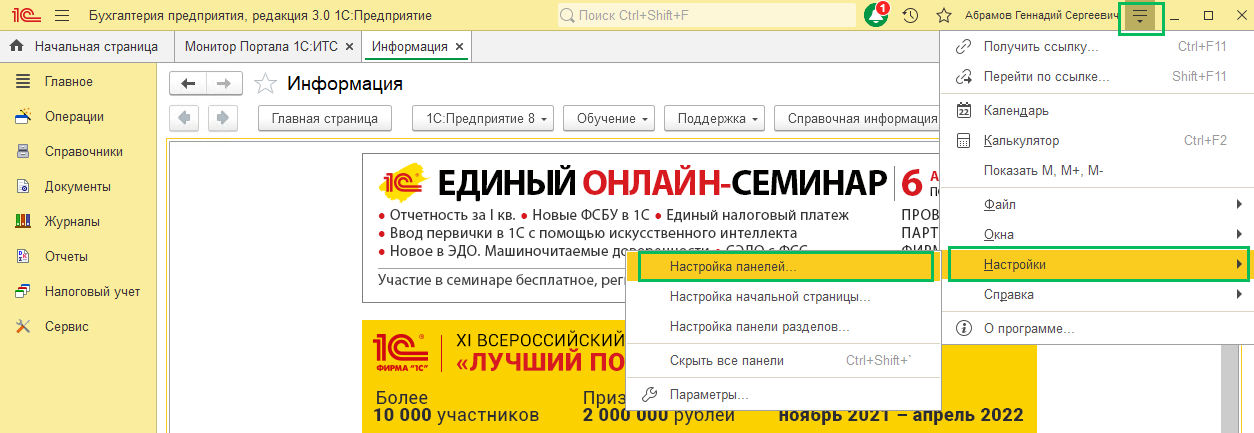The height and width of the screenshot is (433, 1254).
Task: Click the wrench icon beside Параметры
Action: coord(650,395)
